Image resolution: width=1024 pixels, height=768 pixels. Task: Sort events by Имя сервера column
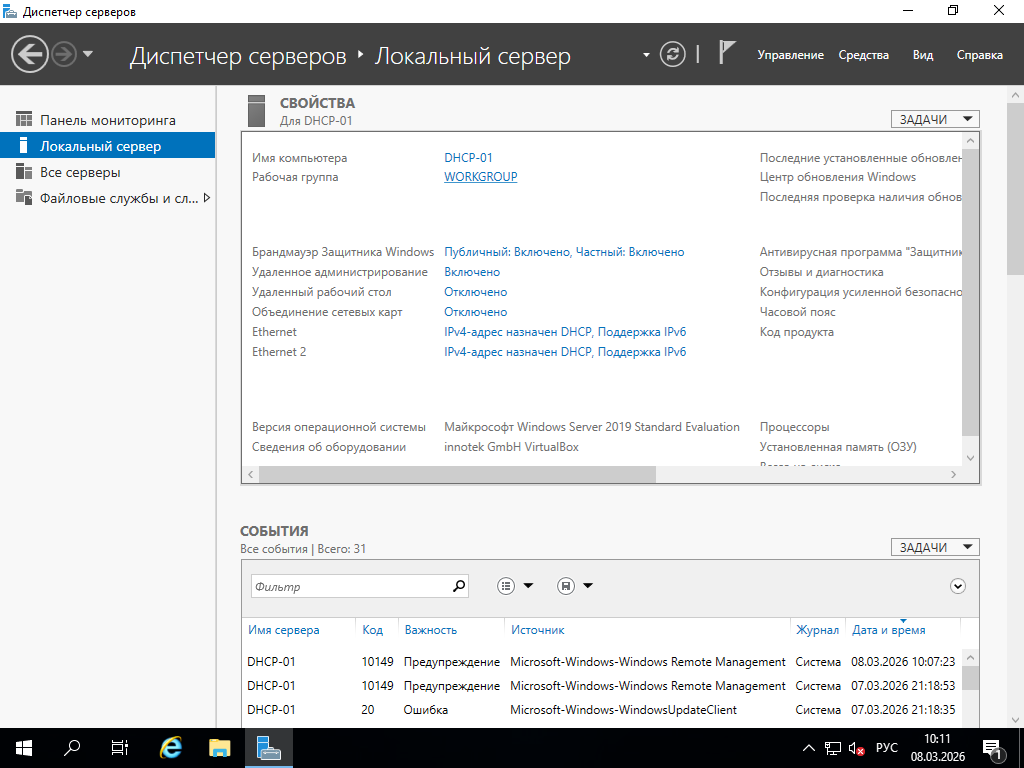[x=283, y=630]
